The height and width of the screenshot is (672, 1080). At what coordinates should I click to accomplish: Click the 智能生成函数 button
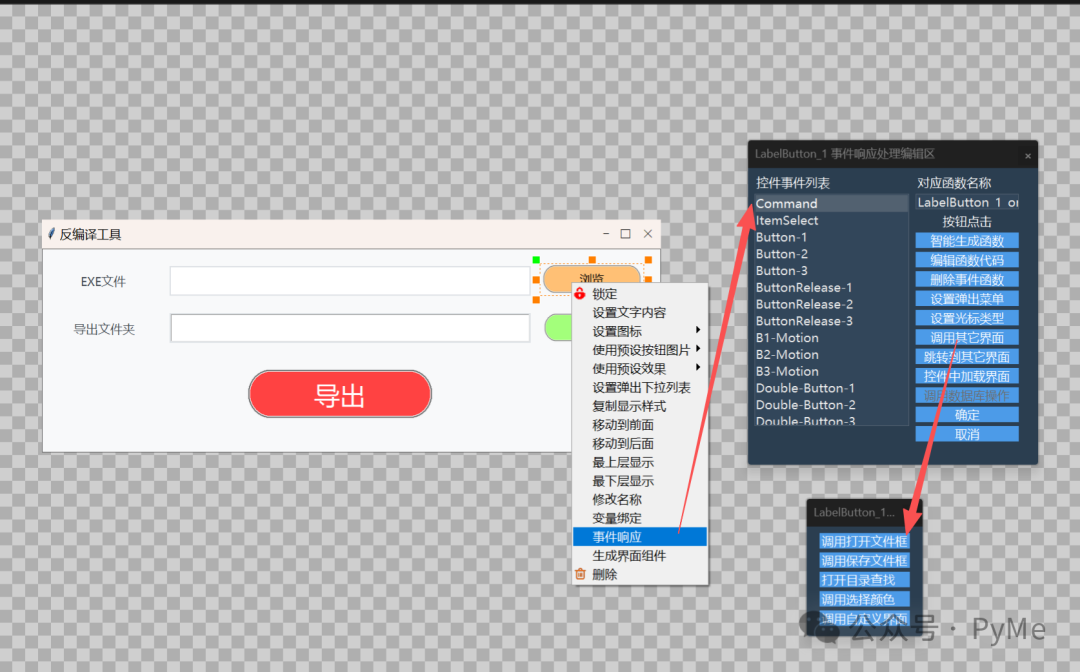[x=966, y=241]
